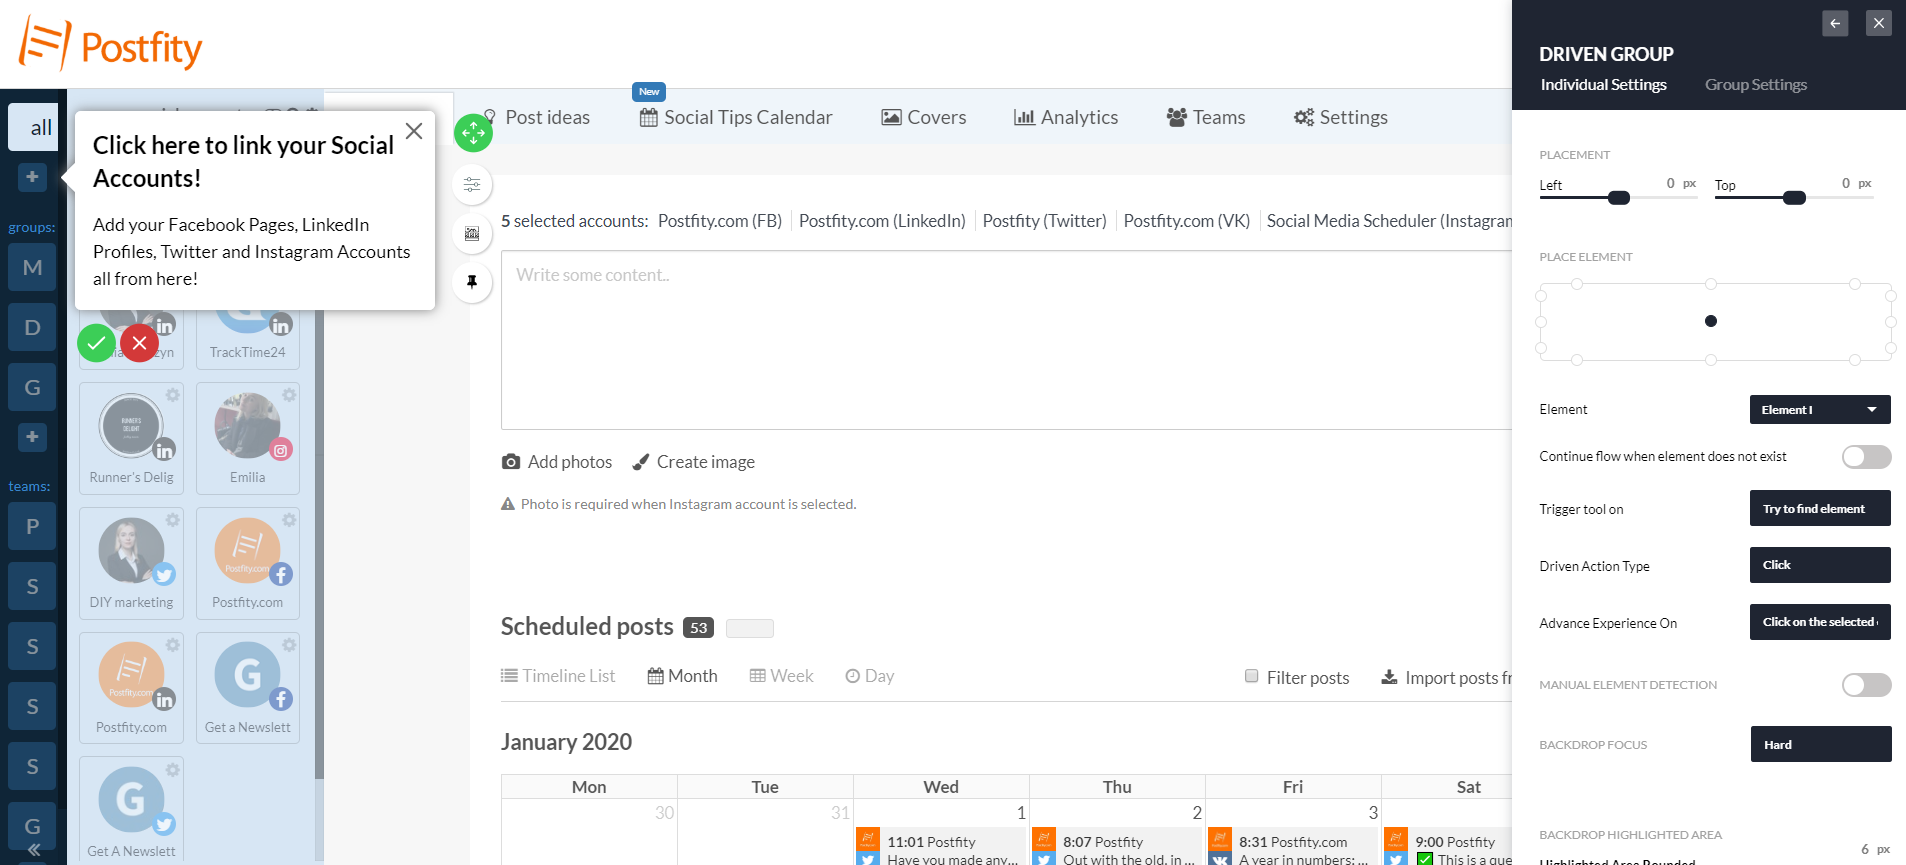Click the Write some content text area
This screenshot has width=1906, height=865.
1006,340
